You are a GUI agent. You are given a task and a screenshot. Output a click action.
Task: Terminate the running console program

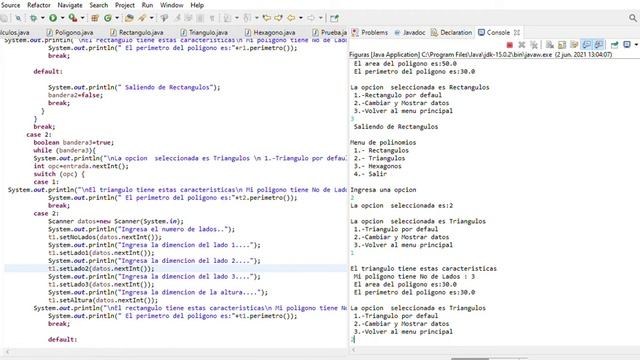pyautogui.click(x=509, y=45)
